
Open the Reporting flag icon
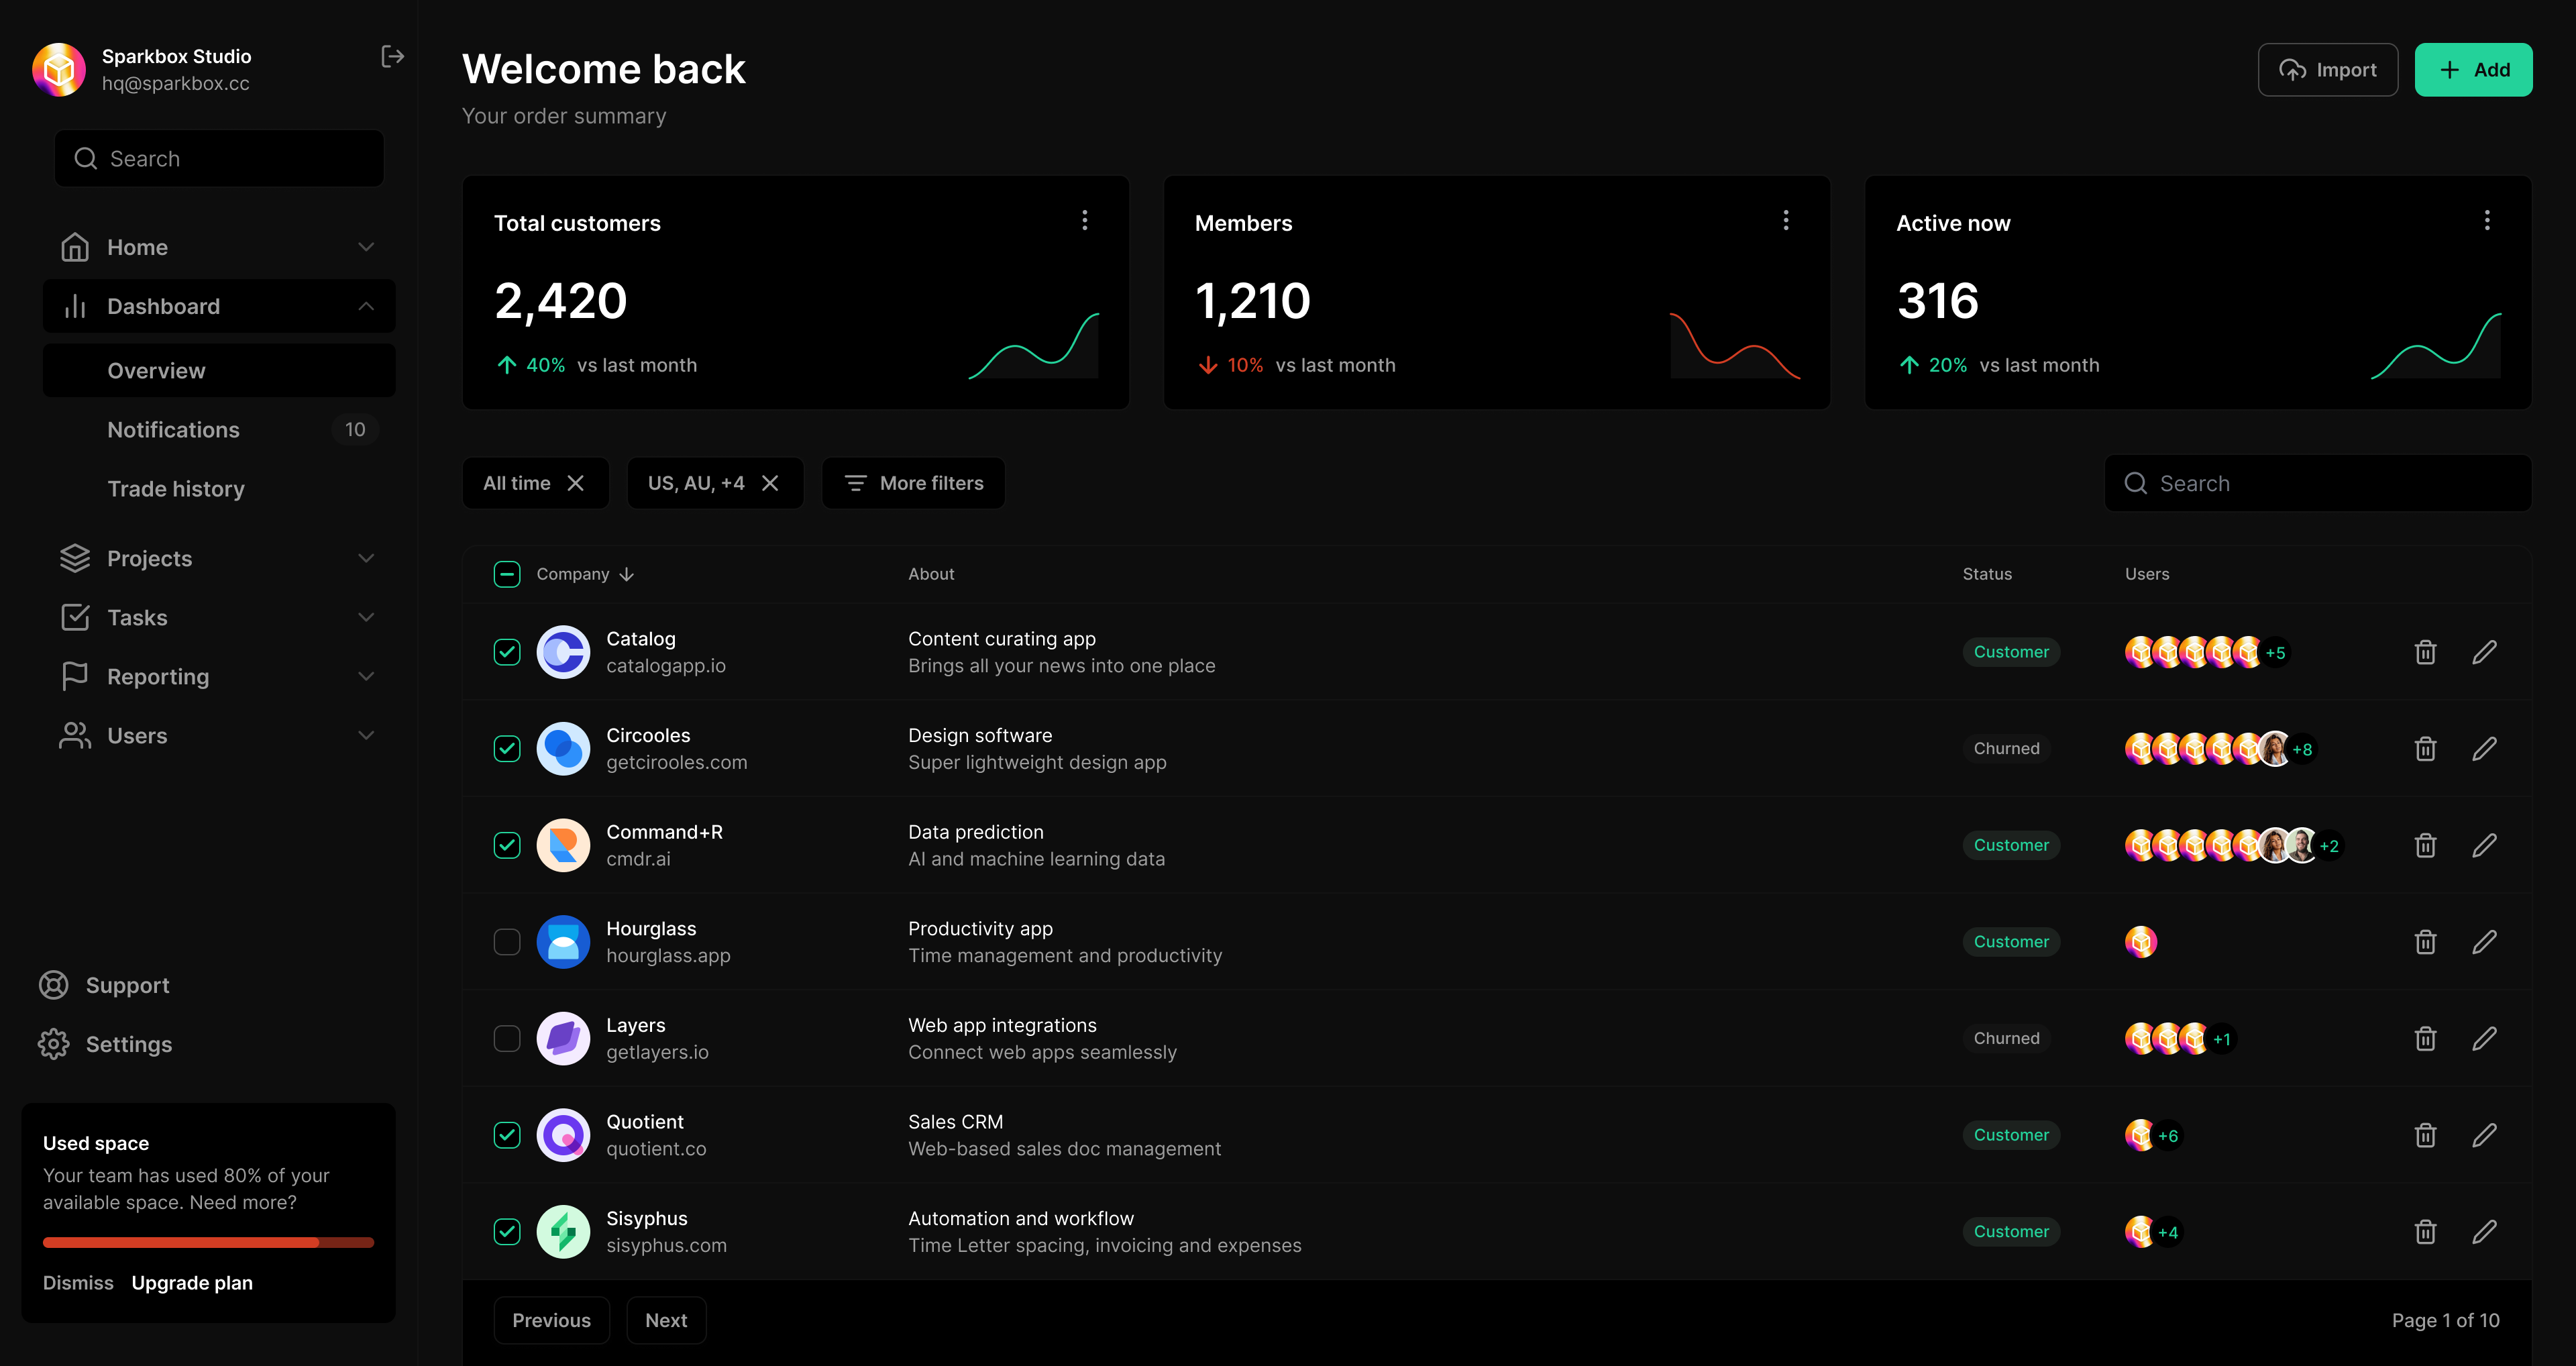pos(75,676)
